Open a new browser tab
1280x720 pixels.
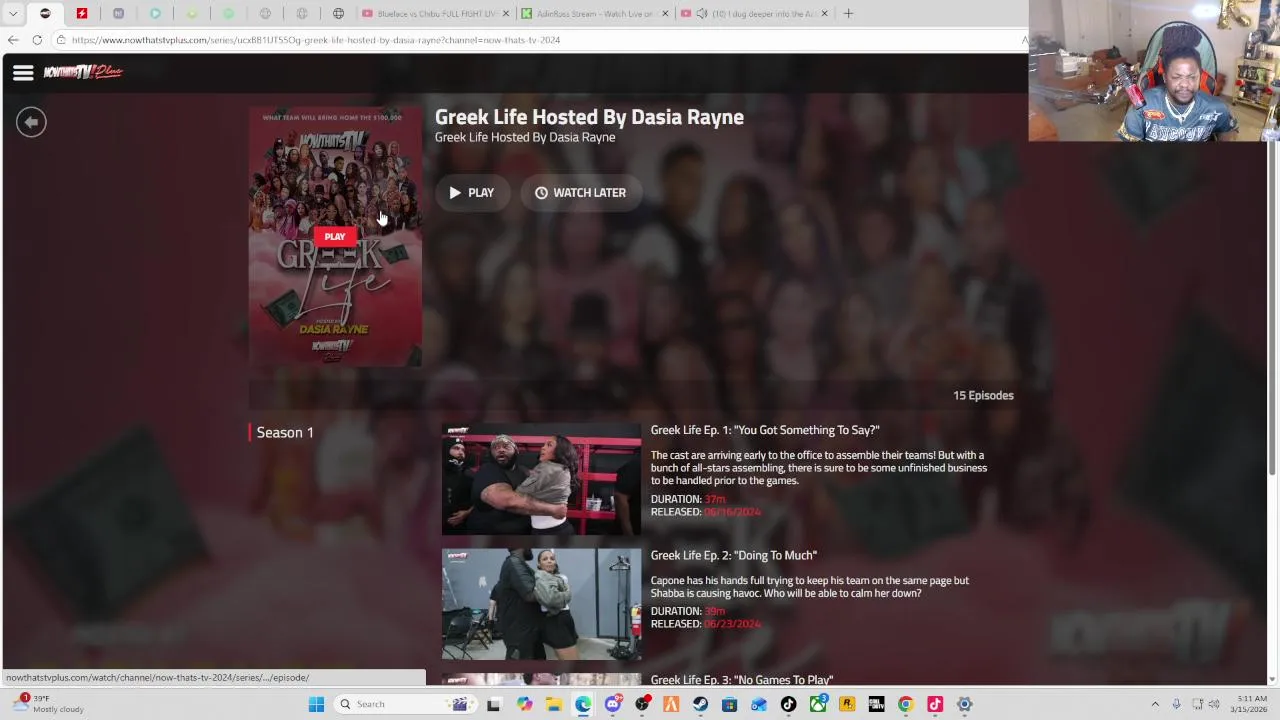(x=848, y=14)
